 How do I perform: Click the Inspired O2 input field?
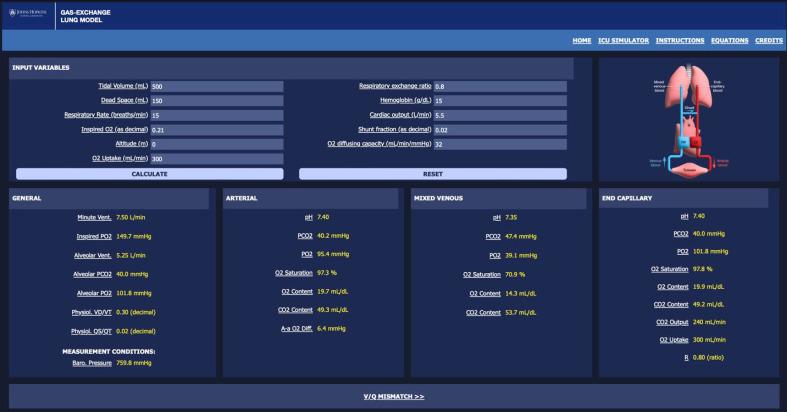(x=216, y=129)
